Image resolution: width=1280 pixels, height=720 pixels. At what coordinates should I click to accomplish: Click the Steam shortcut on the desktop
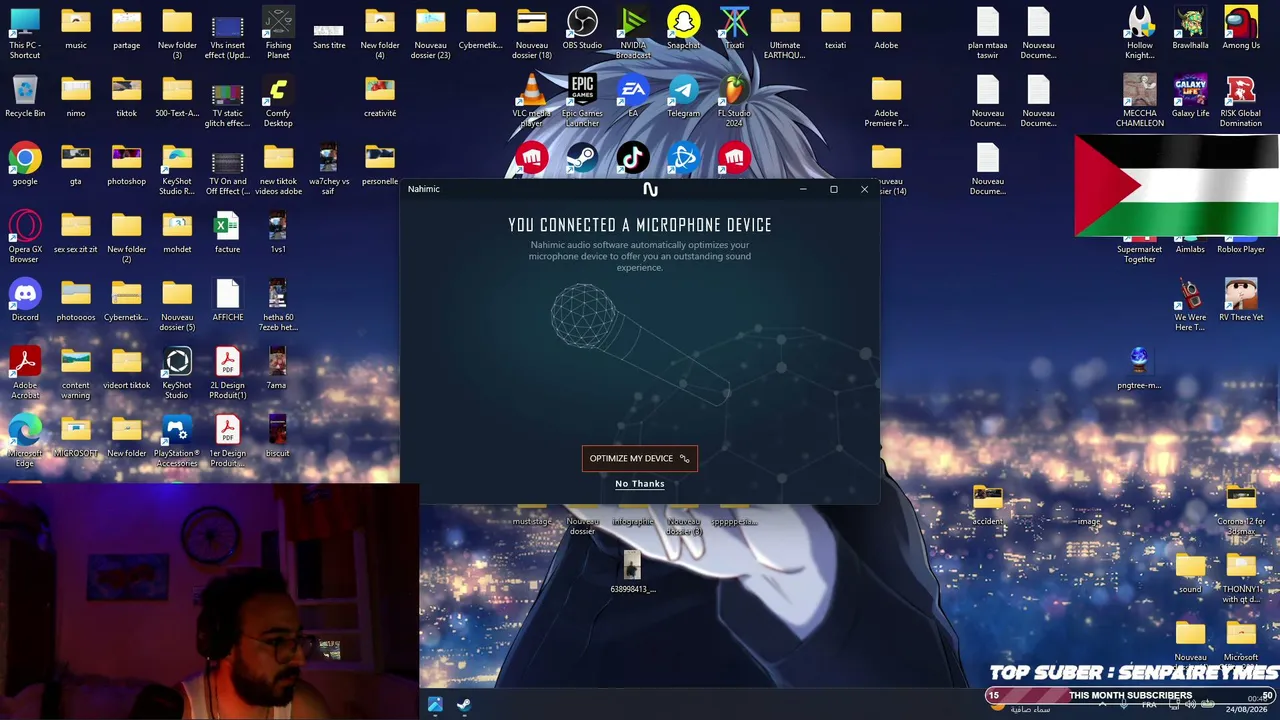point(582,158)
